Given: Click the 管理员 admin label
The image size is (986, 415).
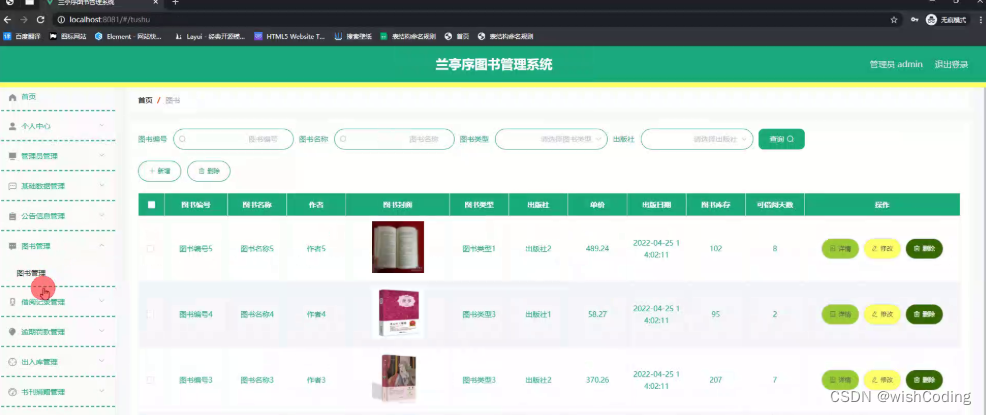Looking at the screenshot, I should pyautogui.click(x=895, y=64).
